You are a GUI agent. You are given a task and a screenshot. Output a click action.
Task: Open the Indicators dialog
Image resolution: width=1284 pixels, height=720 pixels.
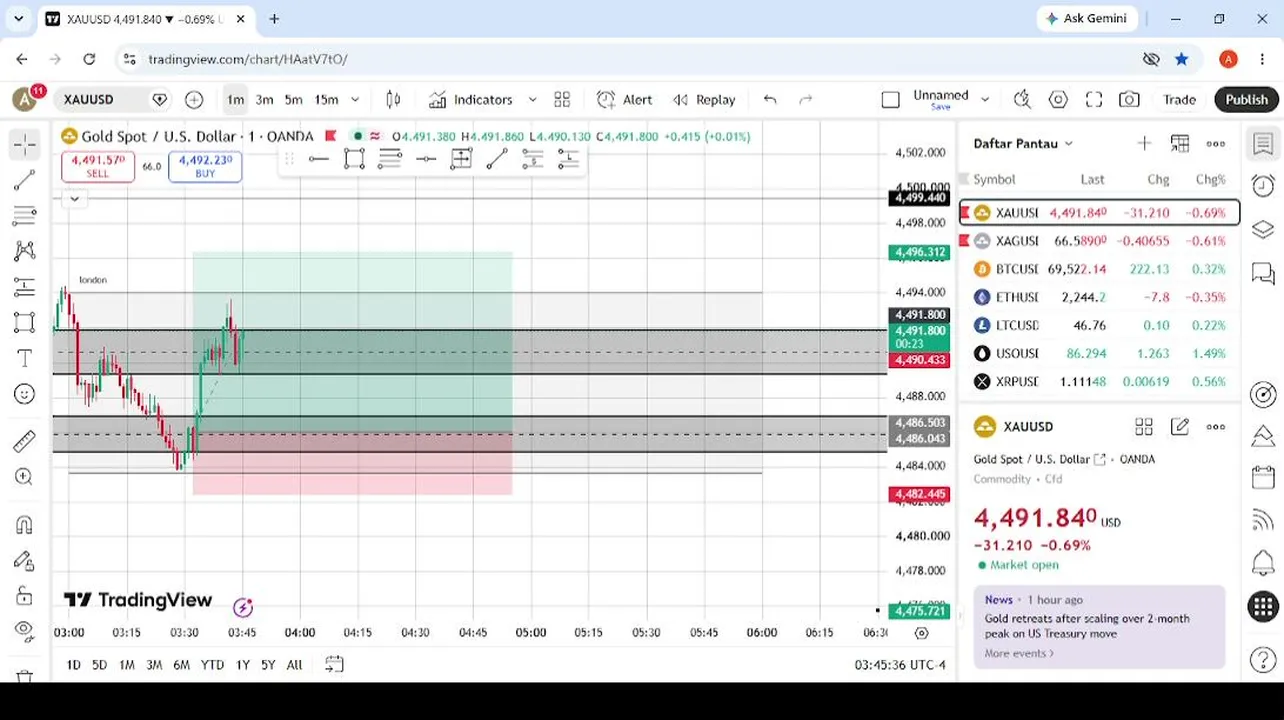[471, 99]
